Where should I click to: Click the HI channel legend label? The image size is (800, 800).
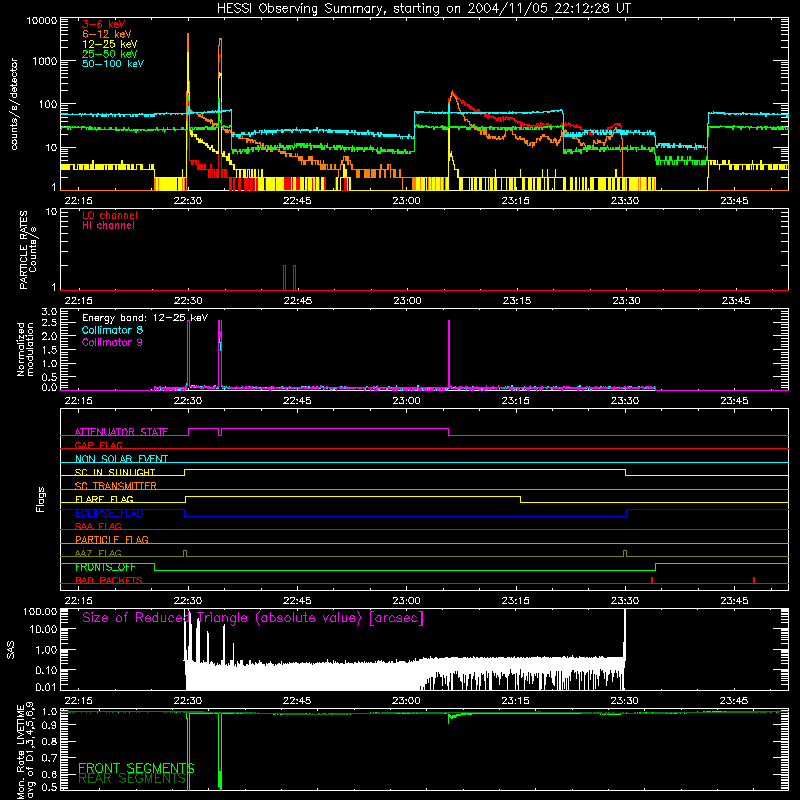pos(108,226)
